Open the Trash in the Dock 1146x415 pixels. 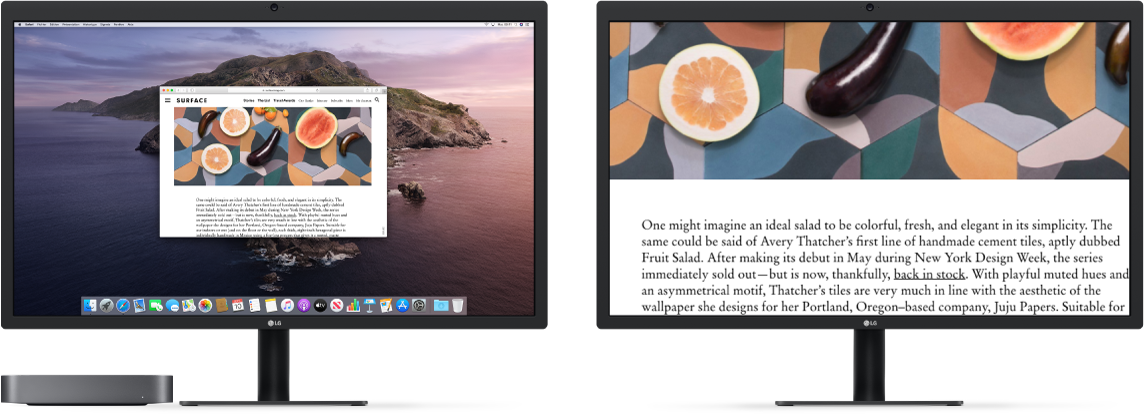[x=457, y=305]
